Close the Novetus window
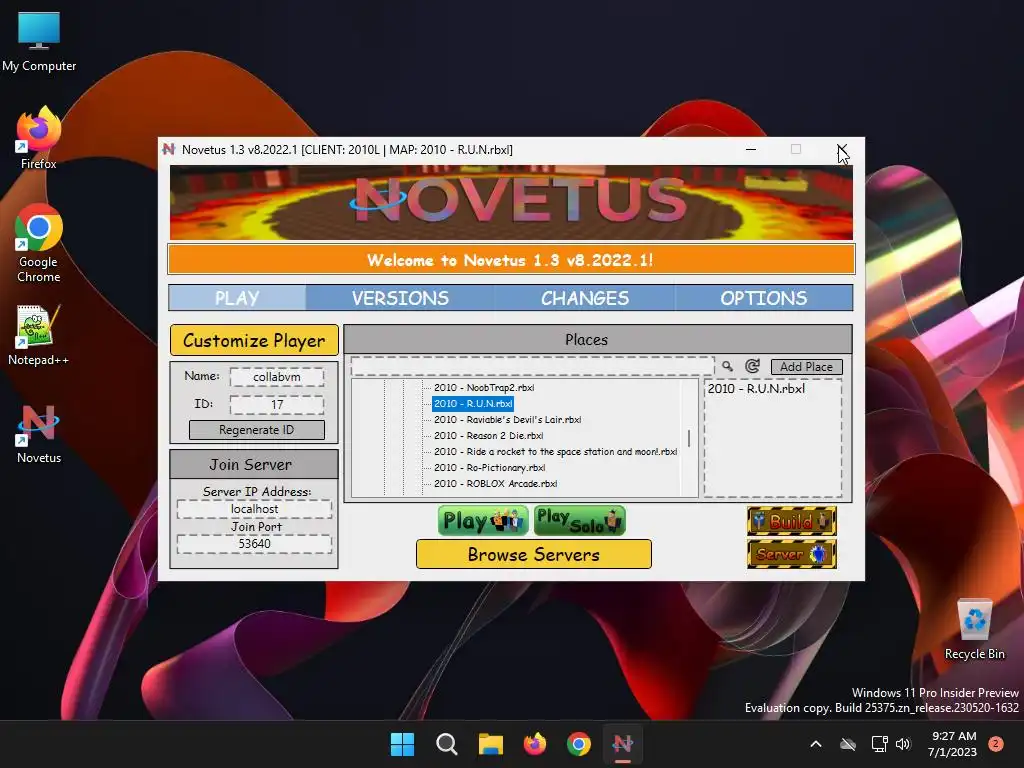 point(842,150)
